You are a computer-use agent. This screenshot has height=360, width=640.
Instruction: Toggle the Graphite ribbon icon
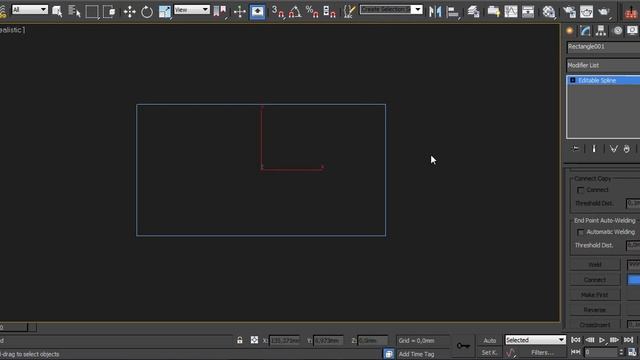click(x=493, y=11)
